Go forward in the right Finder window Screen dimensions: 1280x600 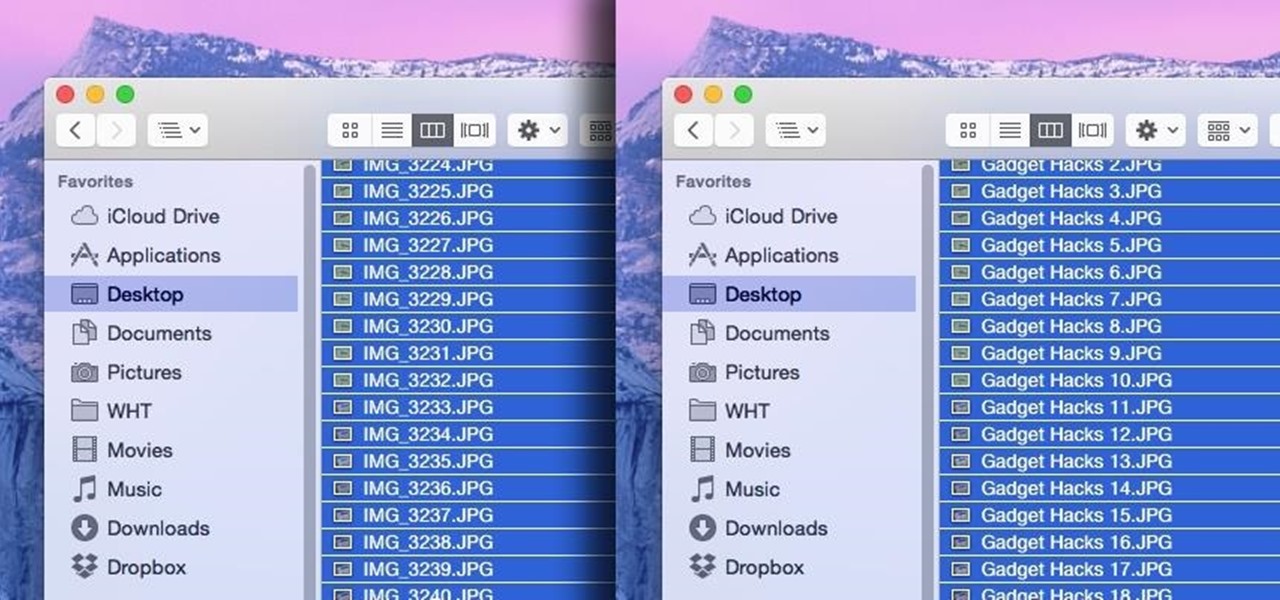coord(734,130)
